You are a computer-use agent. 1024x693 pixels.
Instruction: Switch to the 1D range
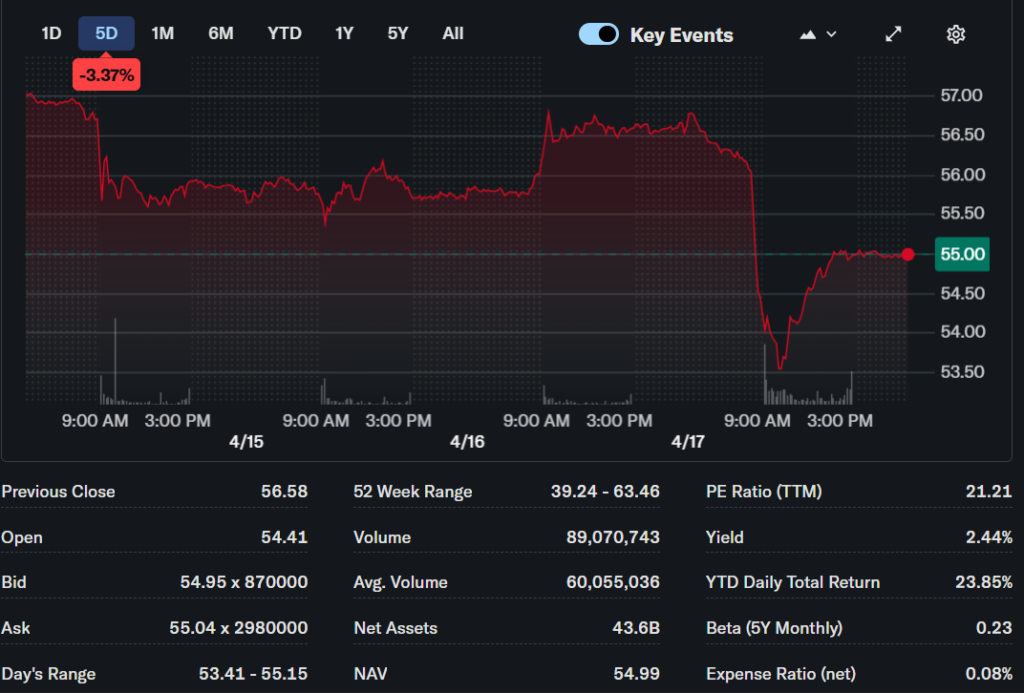click(x=51, y=33)
